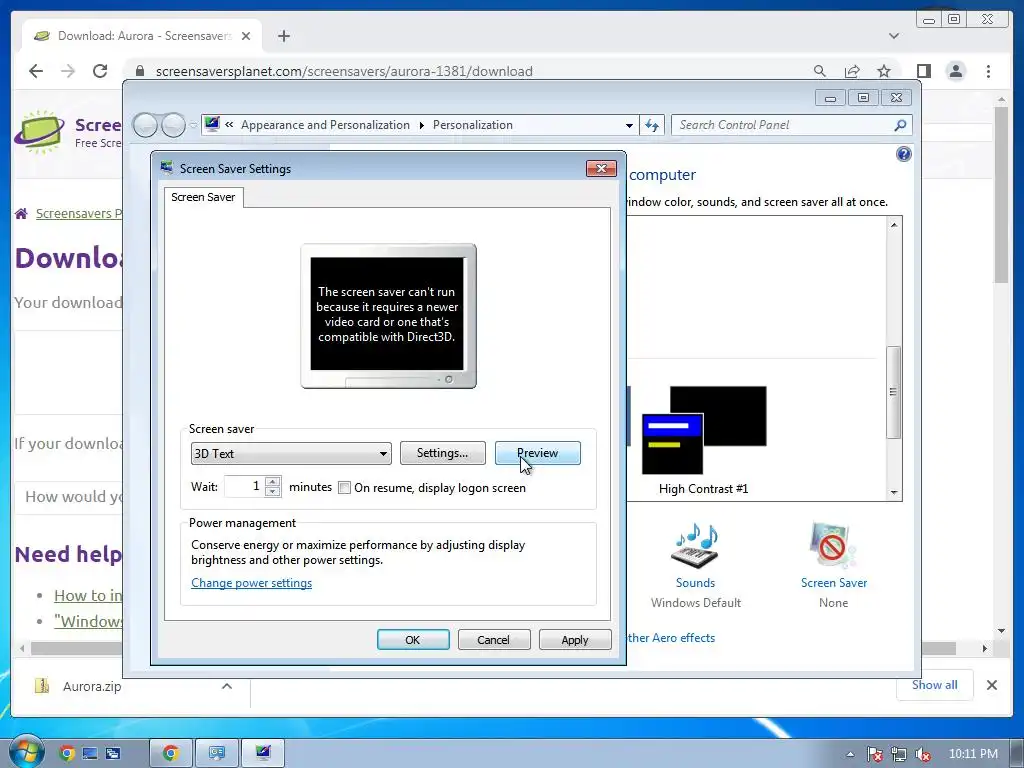Viewport: 1024px width, 768px height.
Task: Refresh the Control Panel address bar
Action: (x=652, y=125)
